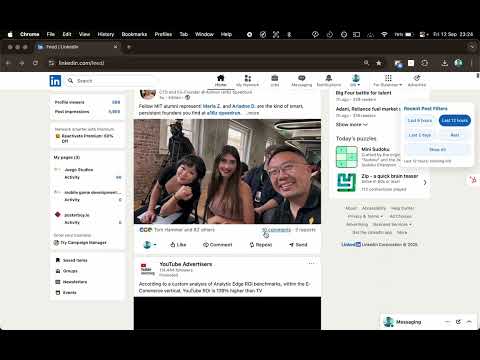Viewport: 480px width, 360px height.
Task: Send the MIT alumni post
Action: point(298,245)
